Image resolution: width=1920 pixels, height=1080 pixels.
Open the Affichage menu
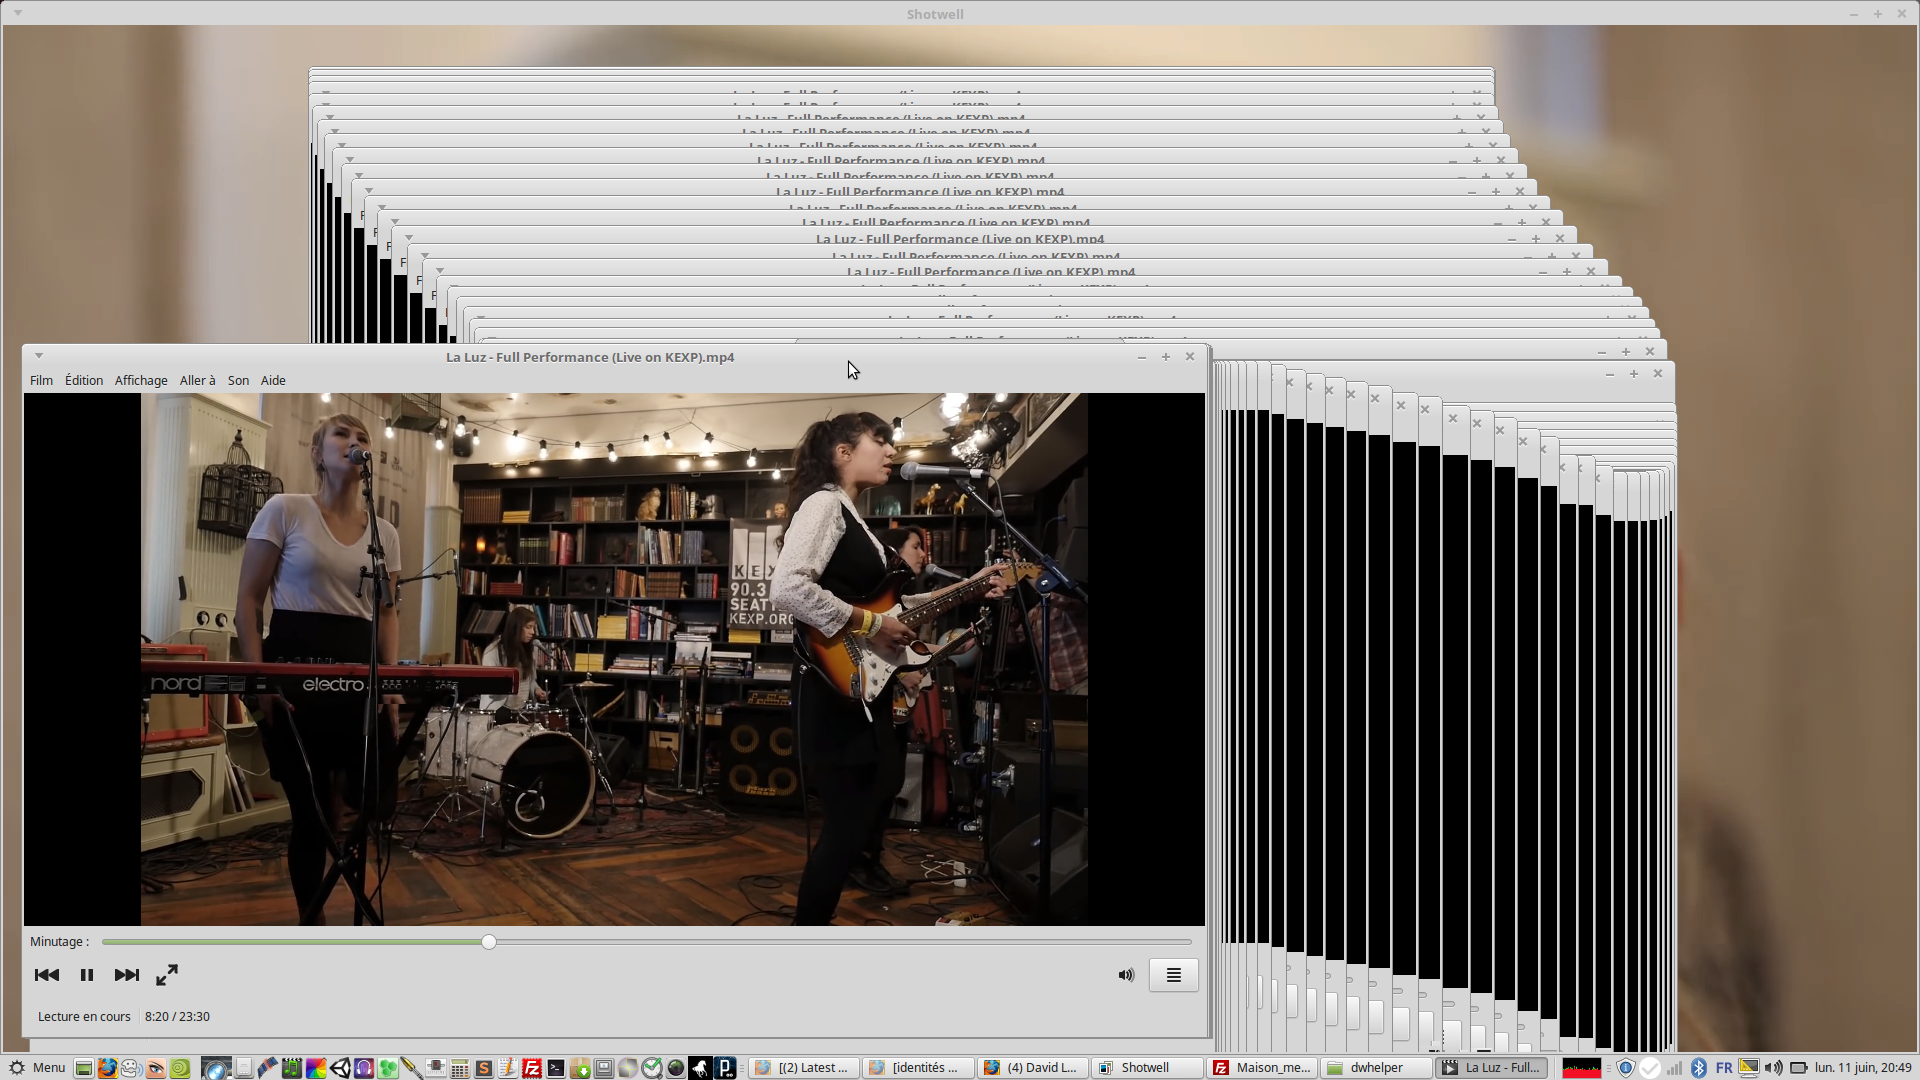pos(141,380)
